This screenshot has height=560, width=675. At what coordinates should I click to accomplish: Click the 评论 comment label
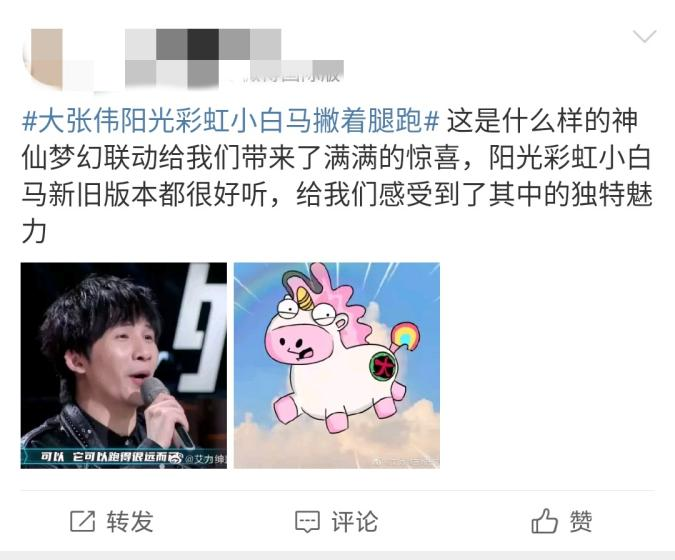point(355,522)
